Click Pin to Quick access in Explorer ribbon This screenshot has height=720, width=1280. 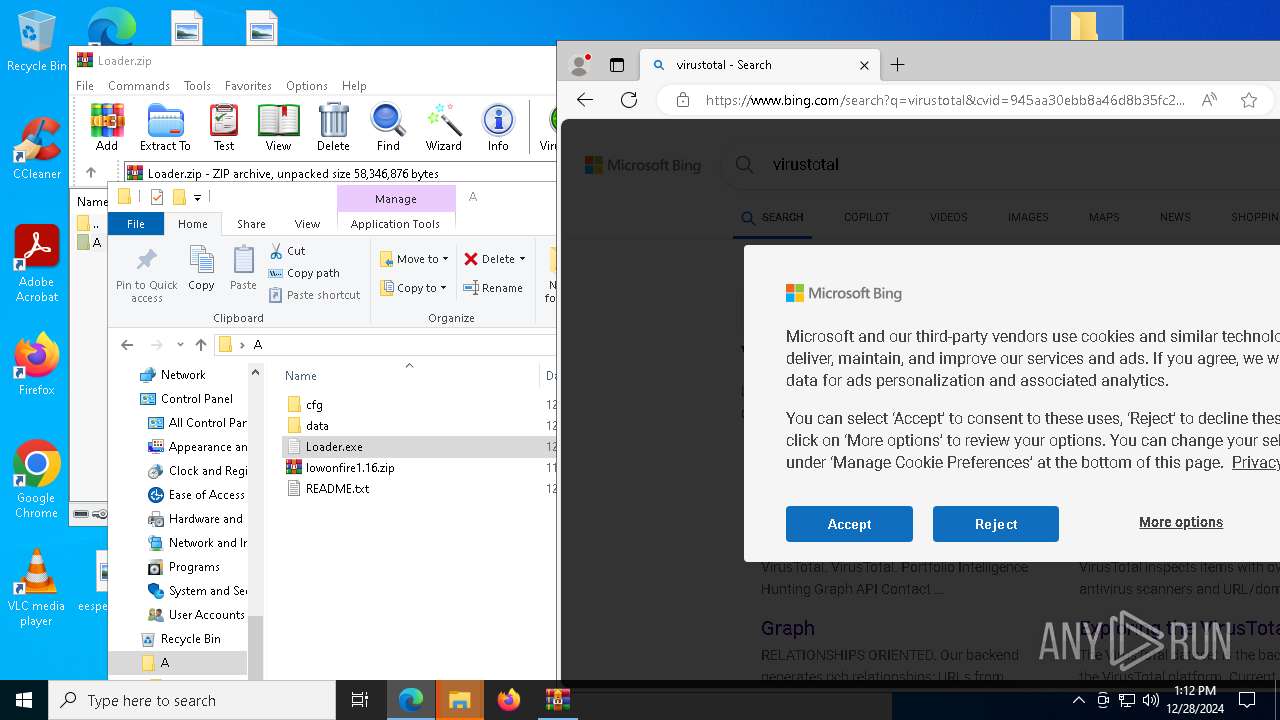click(x=146, y=275)
